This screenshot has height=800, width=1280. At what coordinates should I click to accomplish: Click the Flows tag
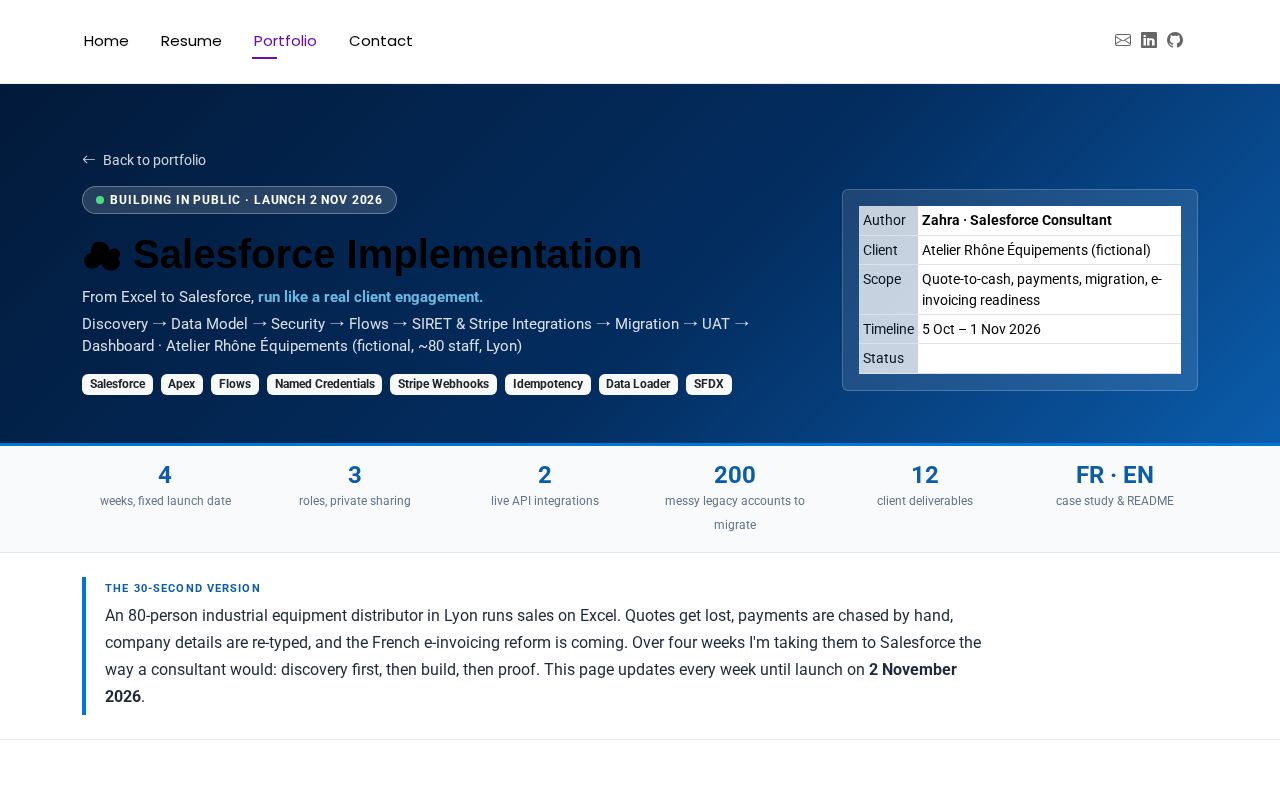pos(235,384)
